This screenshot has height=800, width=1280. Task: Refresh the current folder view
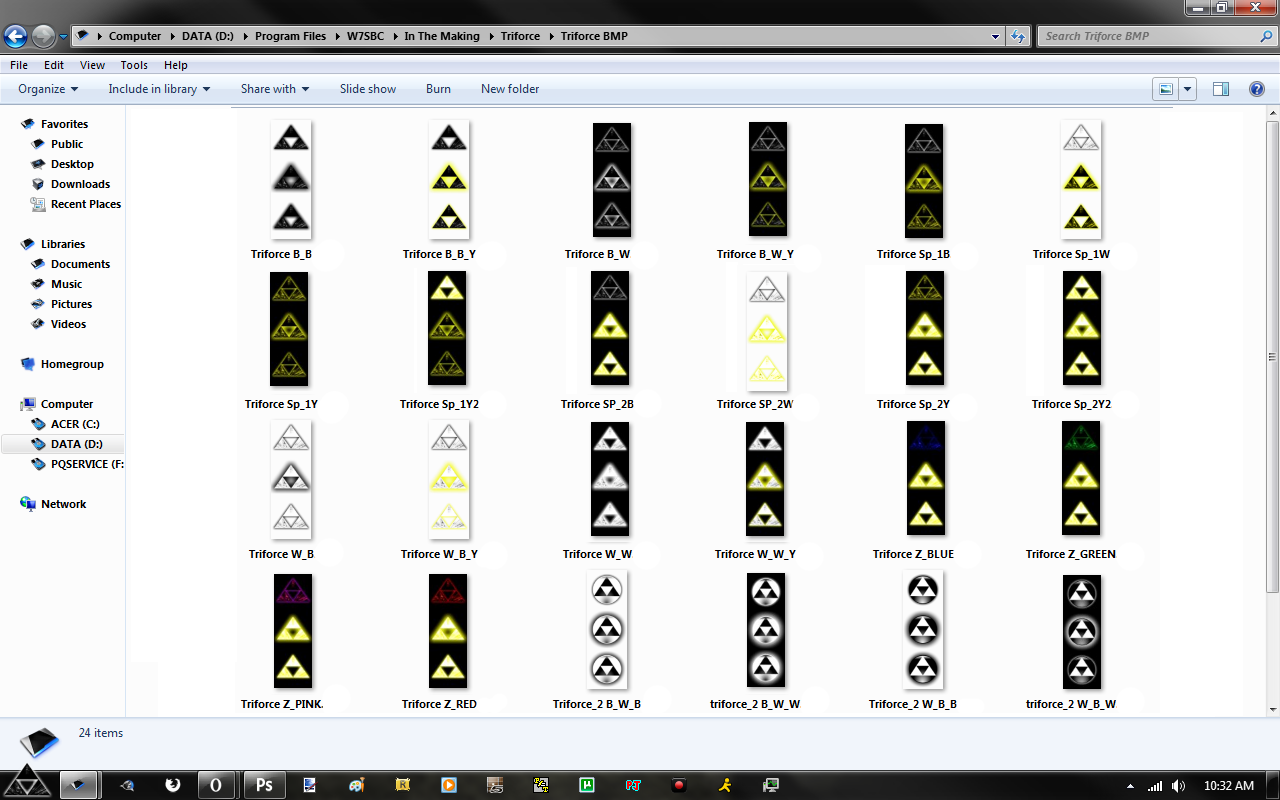[1017, 35]
